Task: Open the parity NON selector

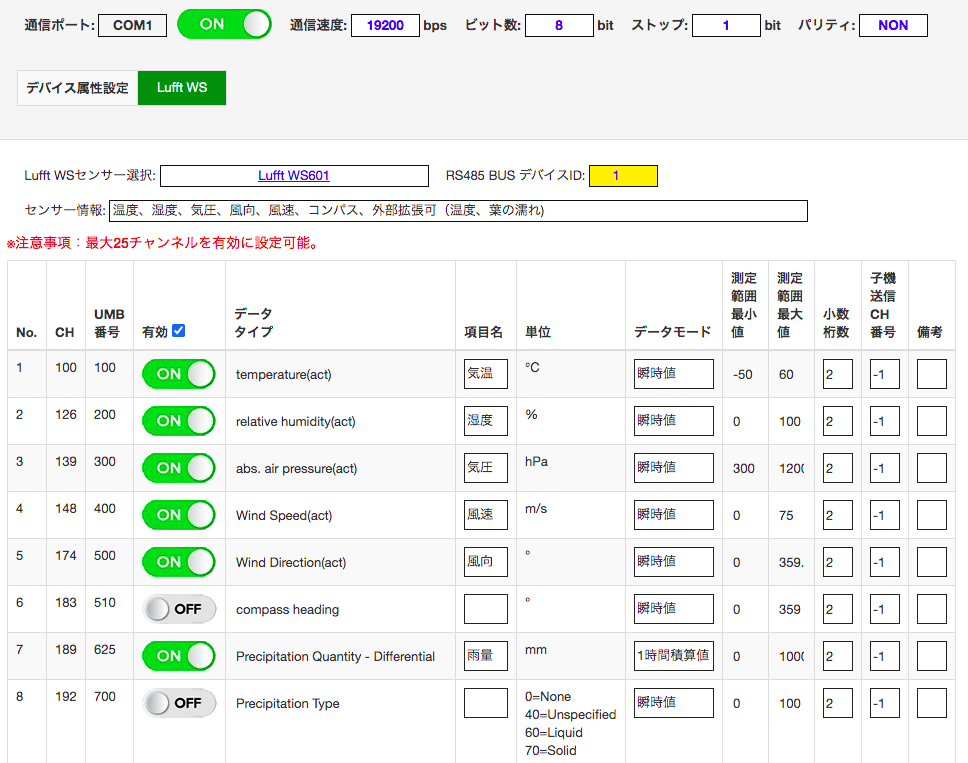Action: pos(893,25)
